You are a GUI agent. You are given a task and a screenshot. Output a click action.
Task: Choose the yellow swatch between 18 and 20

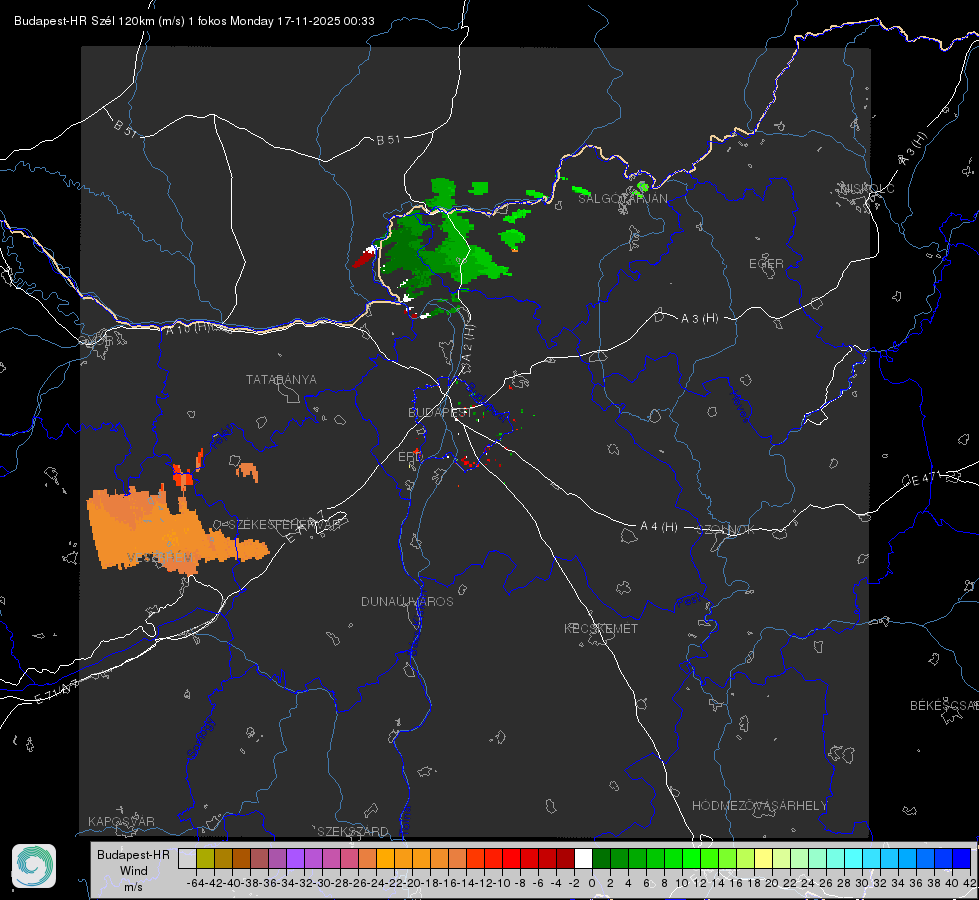763,859
